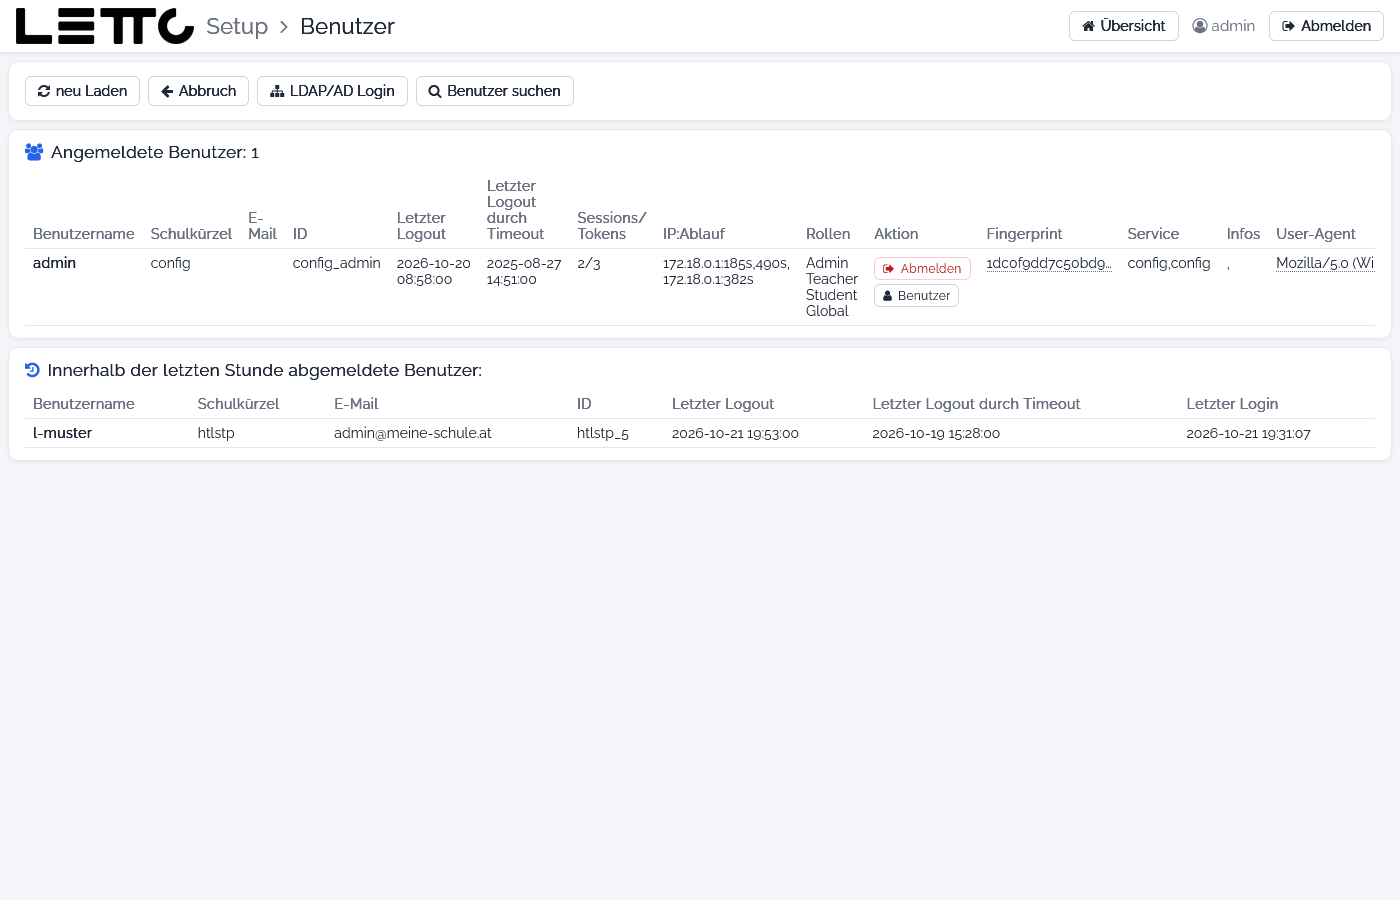The width and height of the screenshot is (1400, 900).
Task: Click the logged-in users group icon
Action: 34,152
